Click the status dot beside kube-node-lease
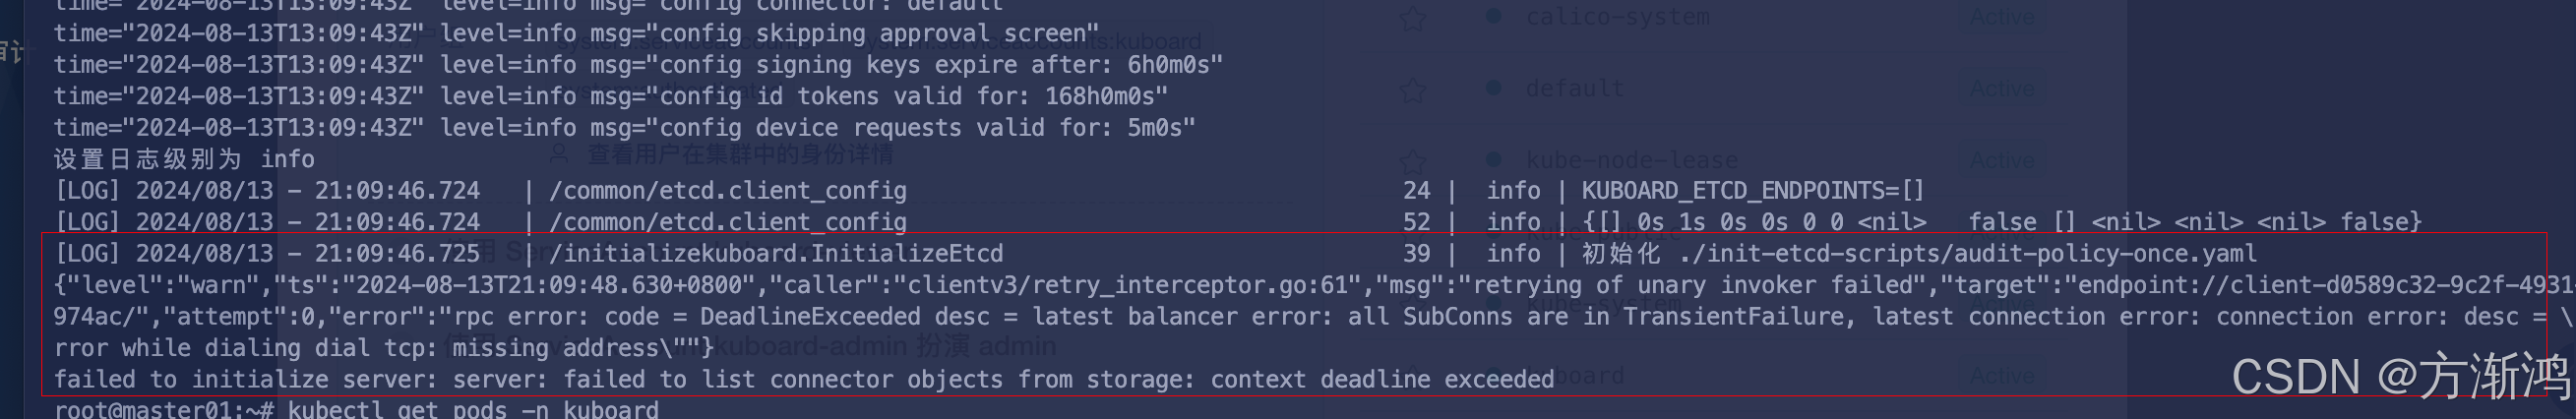 pyautogui.click(x=1493, y=158)
